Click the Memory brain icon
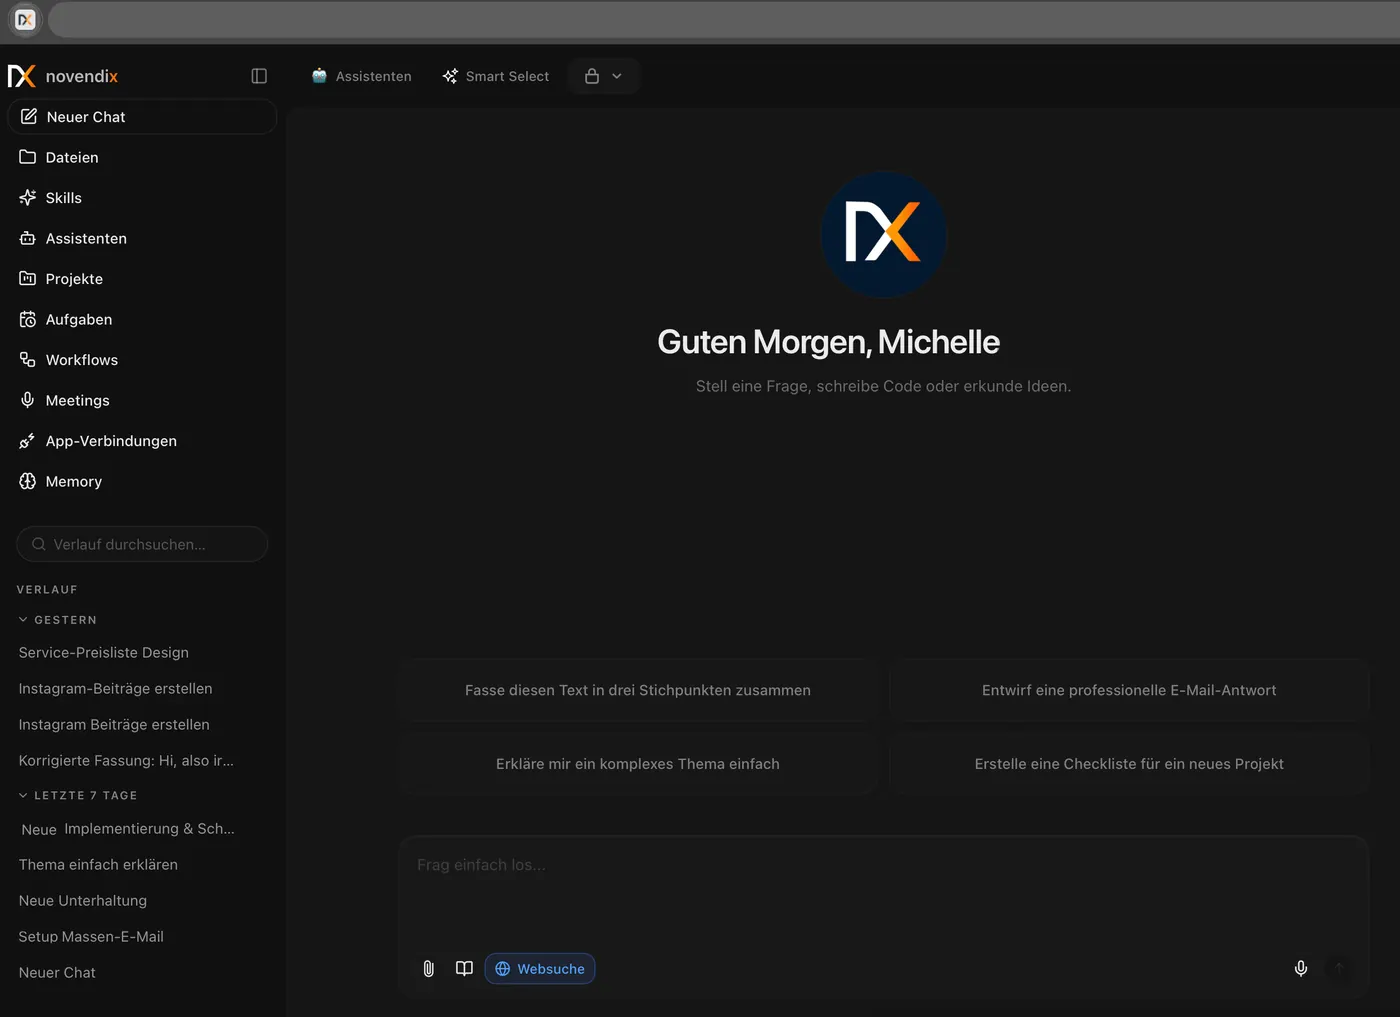This screenshot has height=1017, width=1400. 28,481
